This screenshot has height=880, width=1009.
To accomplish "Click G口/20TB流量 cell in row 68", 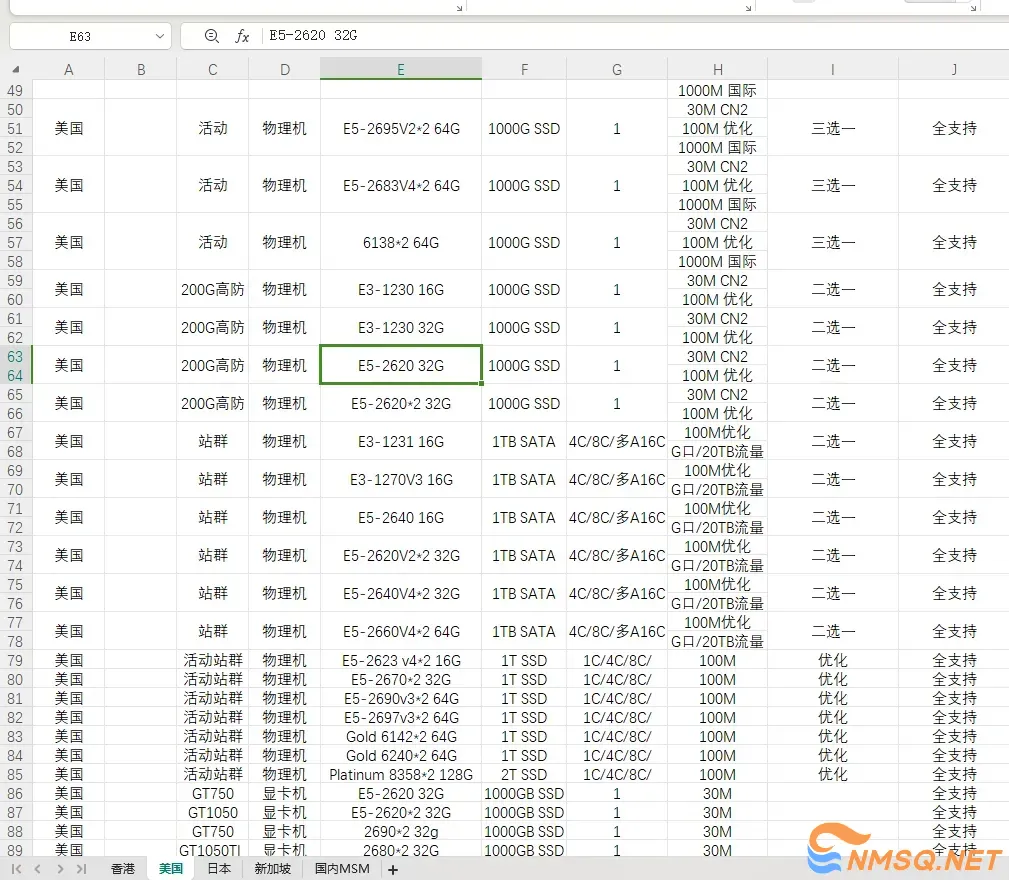I will click(717, 452).
